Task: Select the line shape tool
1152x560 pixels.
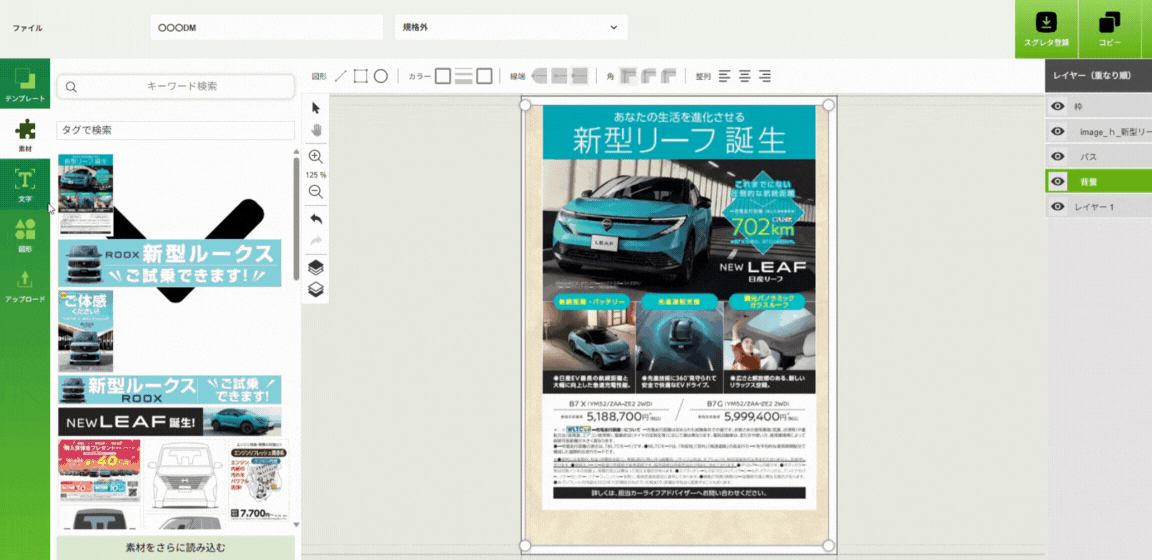Action: [x=341, y=76]
